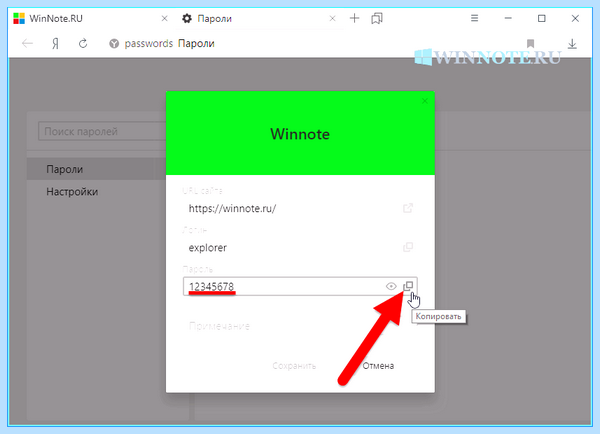The width and height of the screenshot is (600, 434).
Task: Switch to the WinNote.RU tab
Action: [90, 18]
